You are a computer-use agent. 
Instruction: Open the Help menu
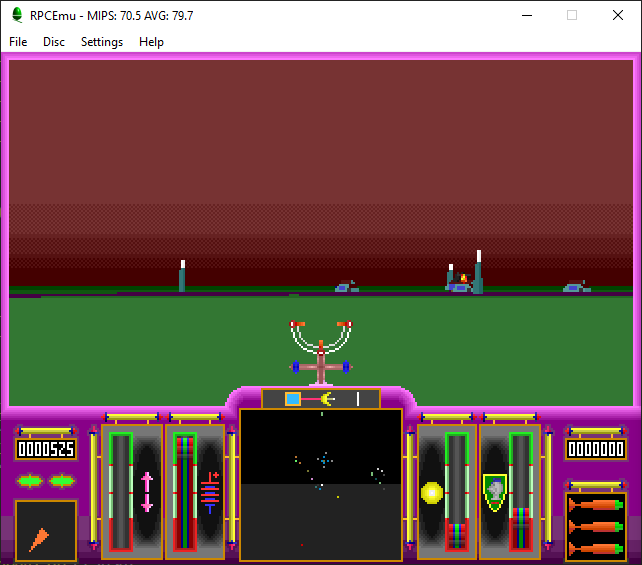(151, 42)
